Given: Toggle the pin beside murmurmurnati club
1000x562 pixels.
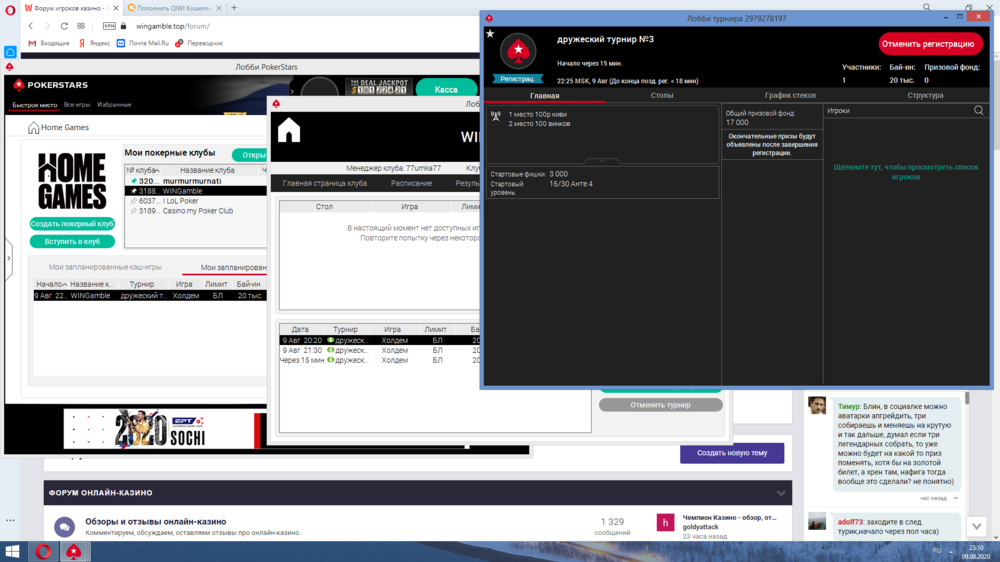Looking at the screenshot, I should tap(133, 181).
